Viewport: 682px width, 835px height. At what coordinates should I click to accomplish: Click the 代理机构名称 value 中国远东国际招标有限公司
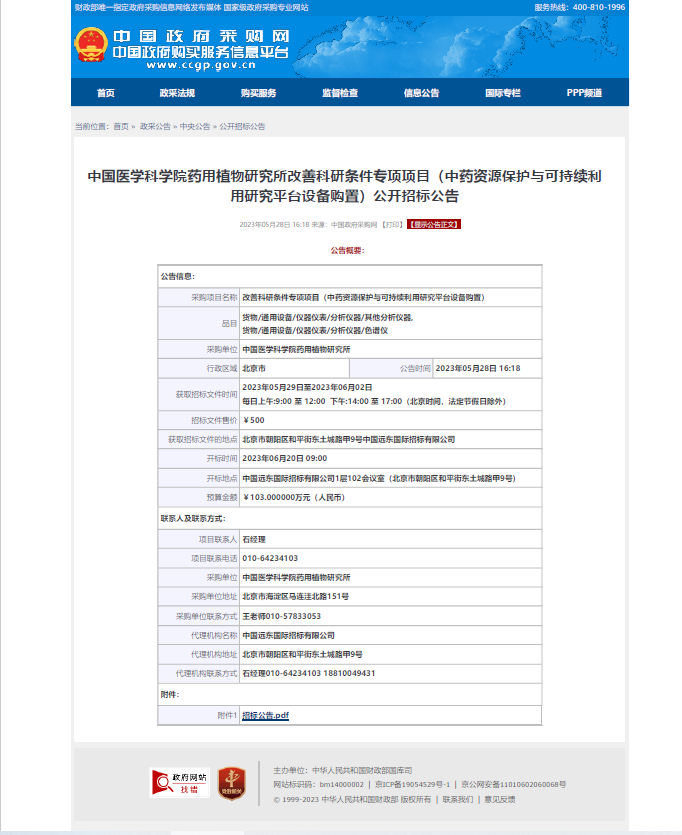coord(289,635)
